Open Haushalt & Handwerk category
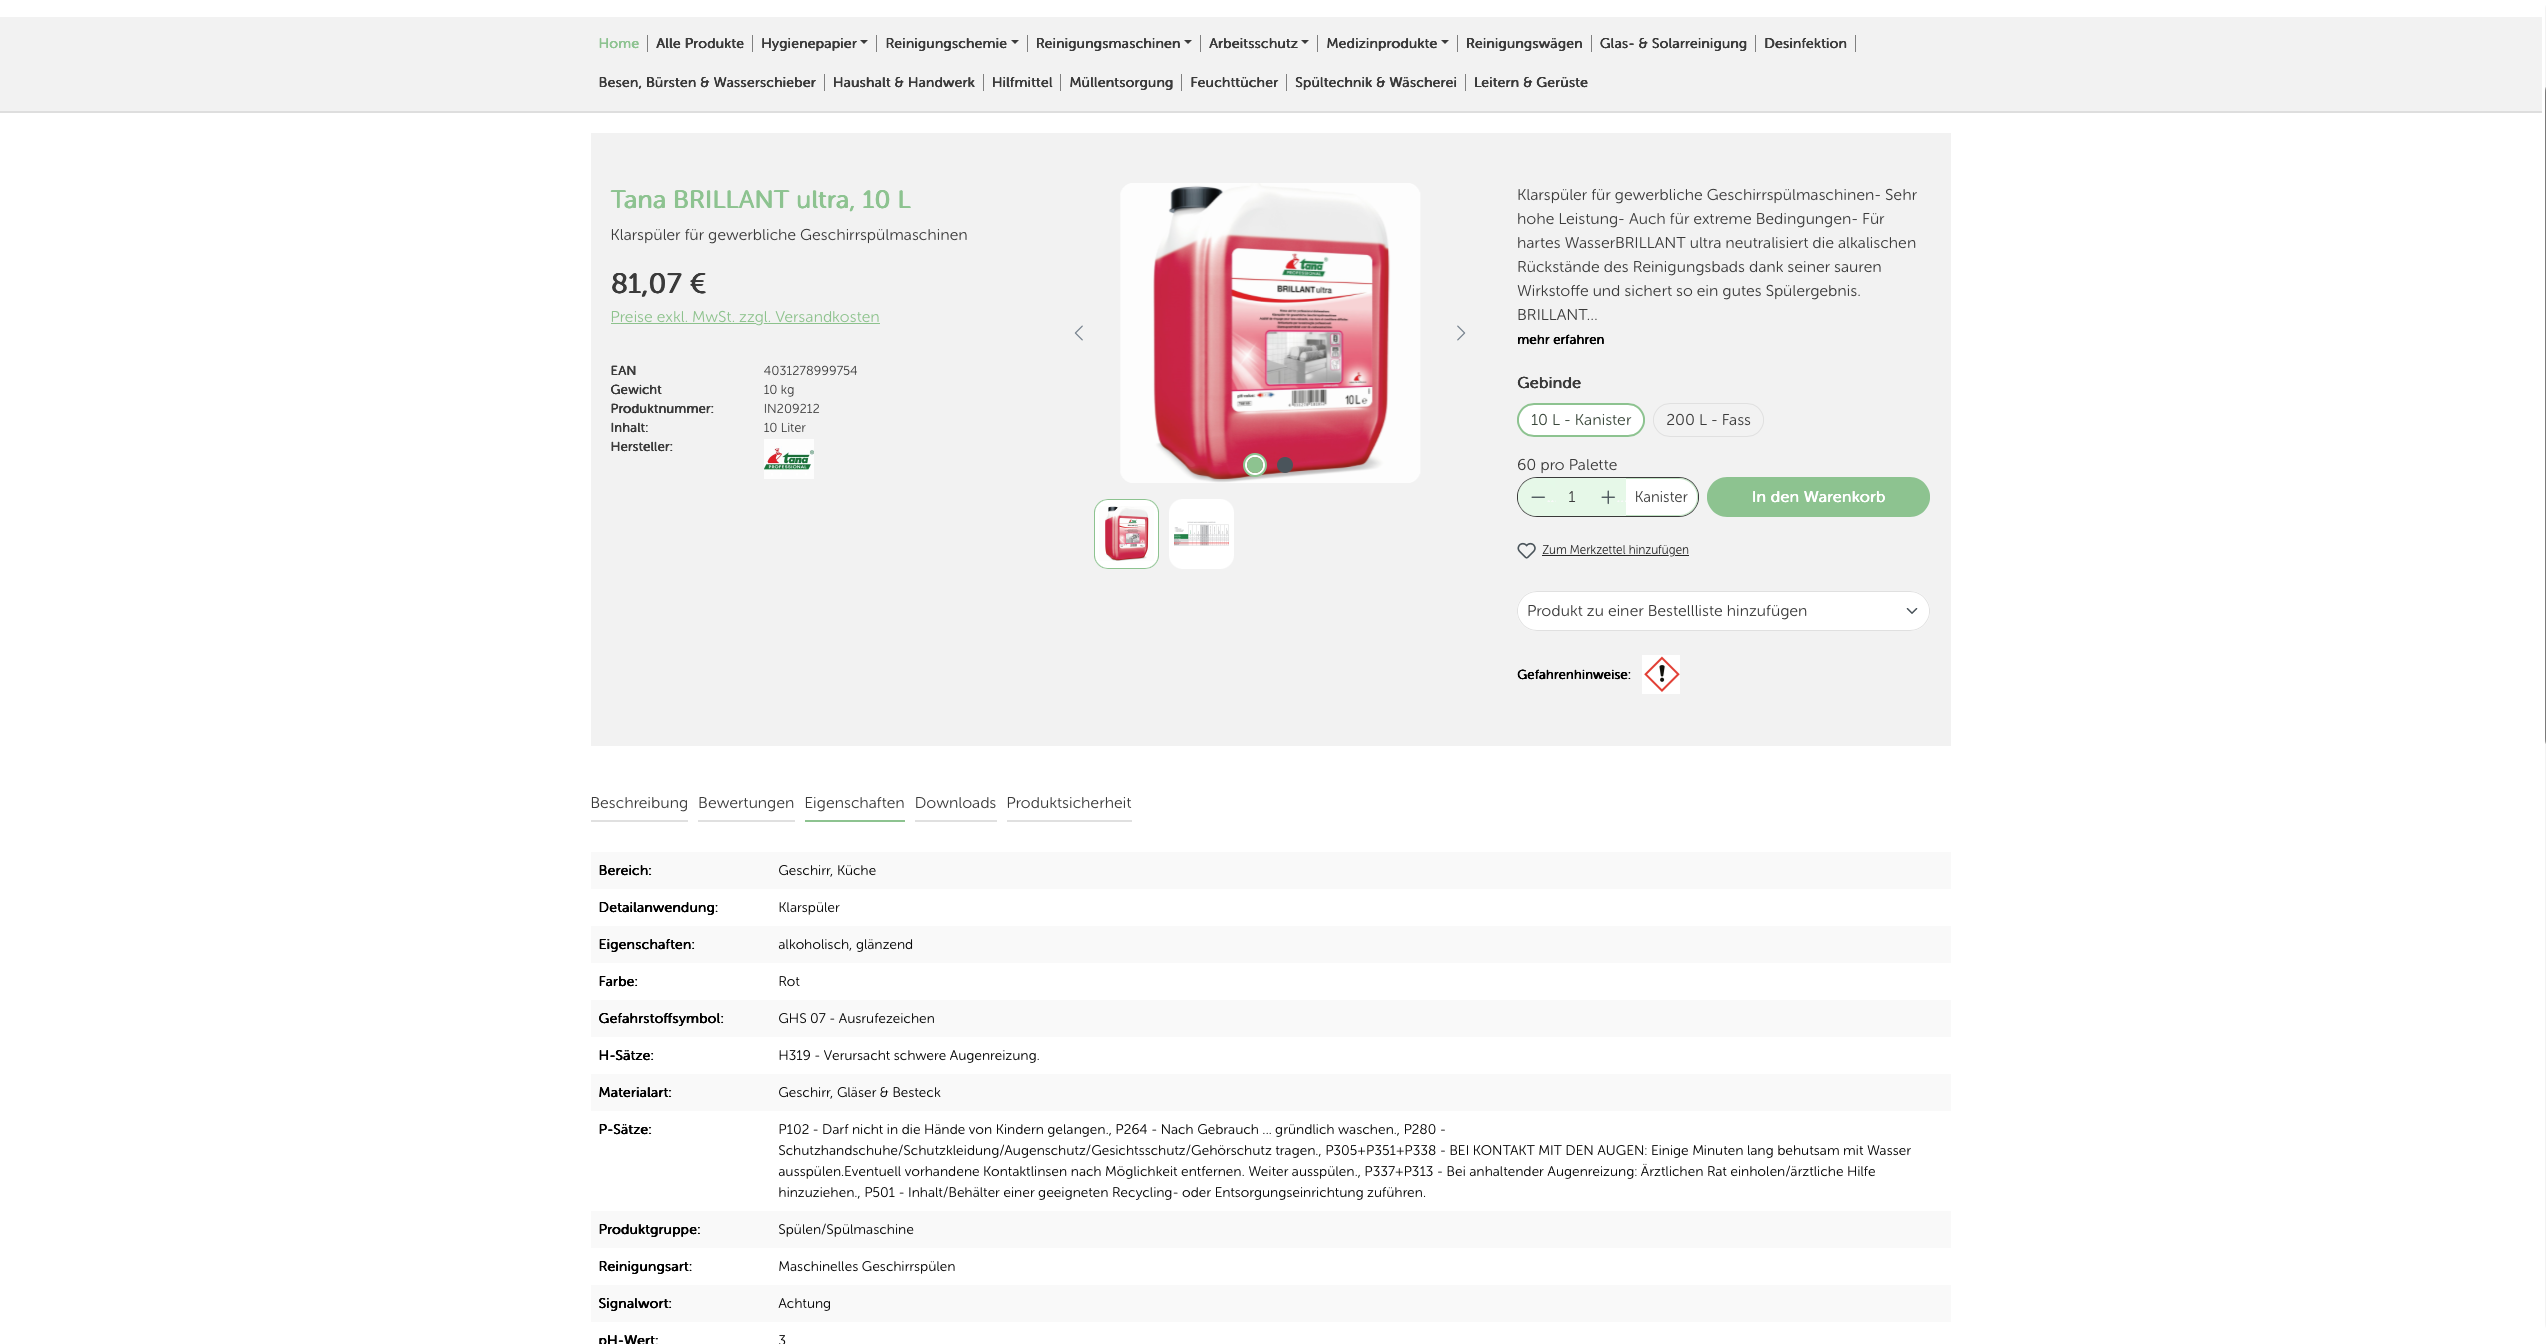This screenshot has height=1344, width=2546. [904, 82]
